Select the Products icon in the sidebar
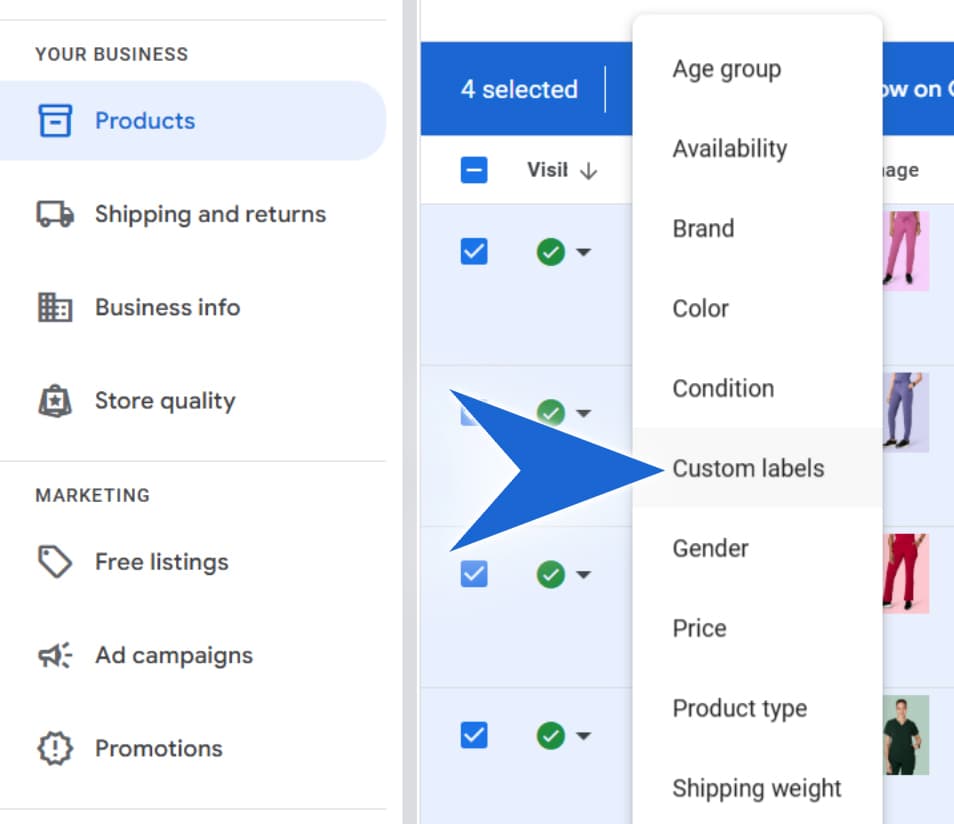This screenshot has height=824, width=954. pos(58,120)
